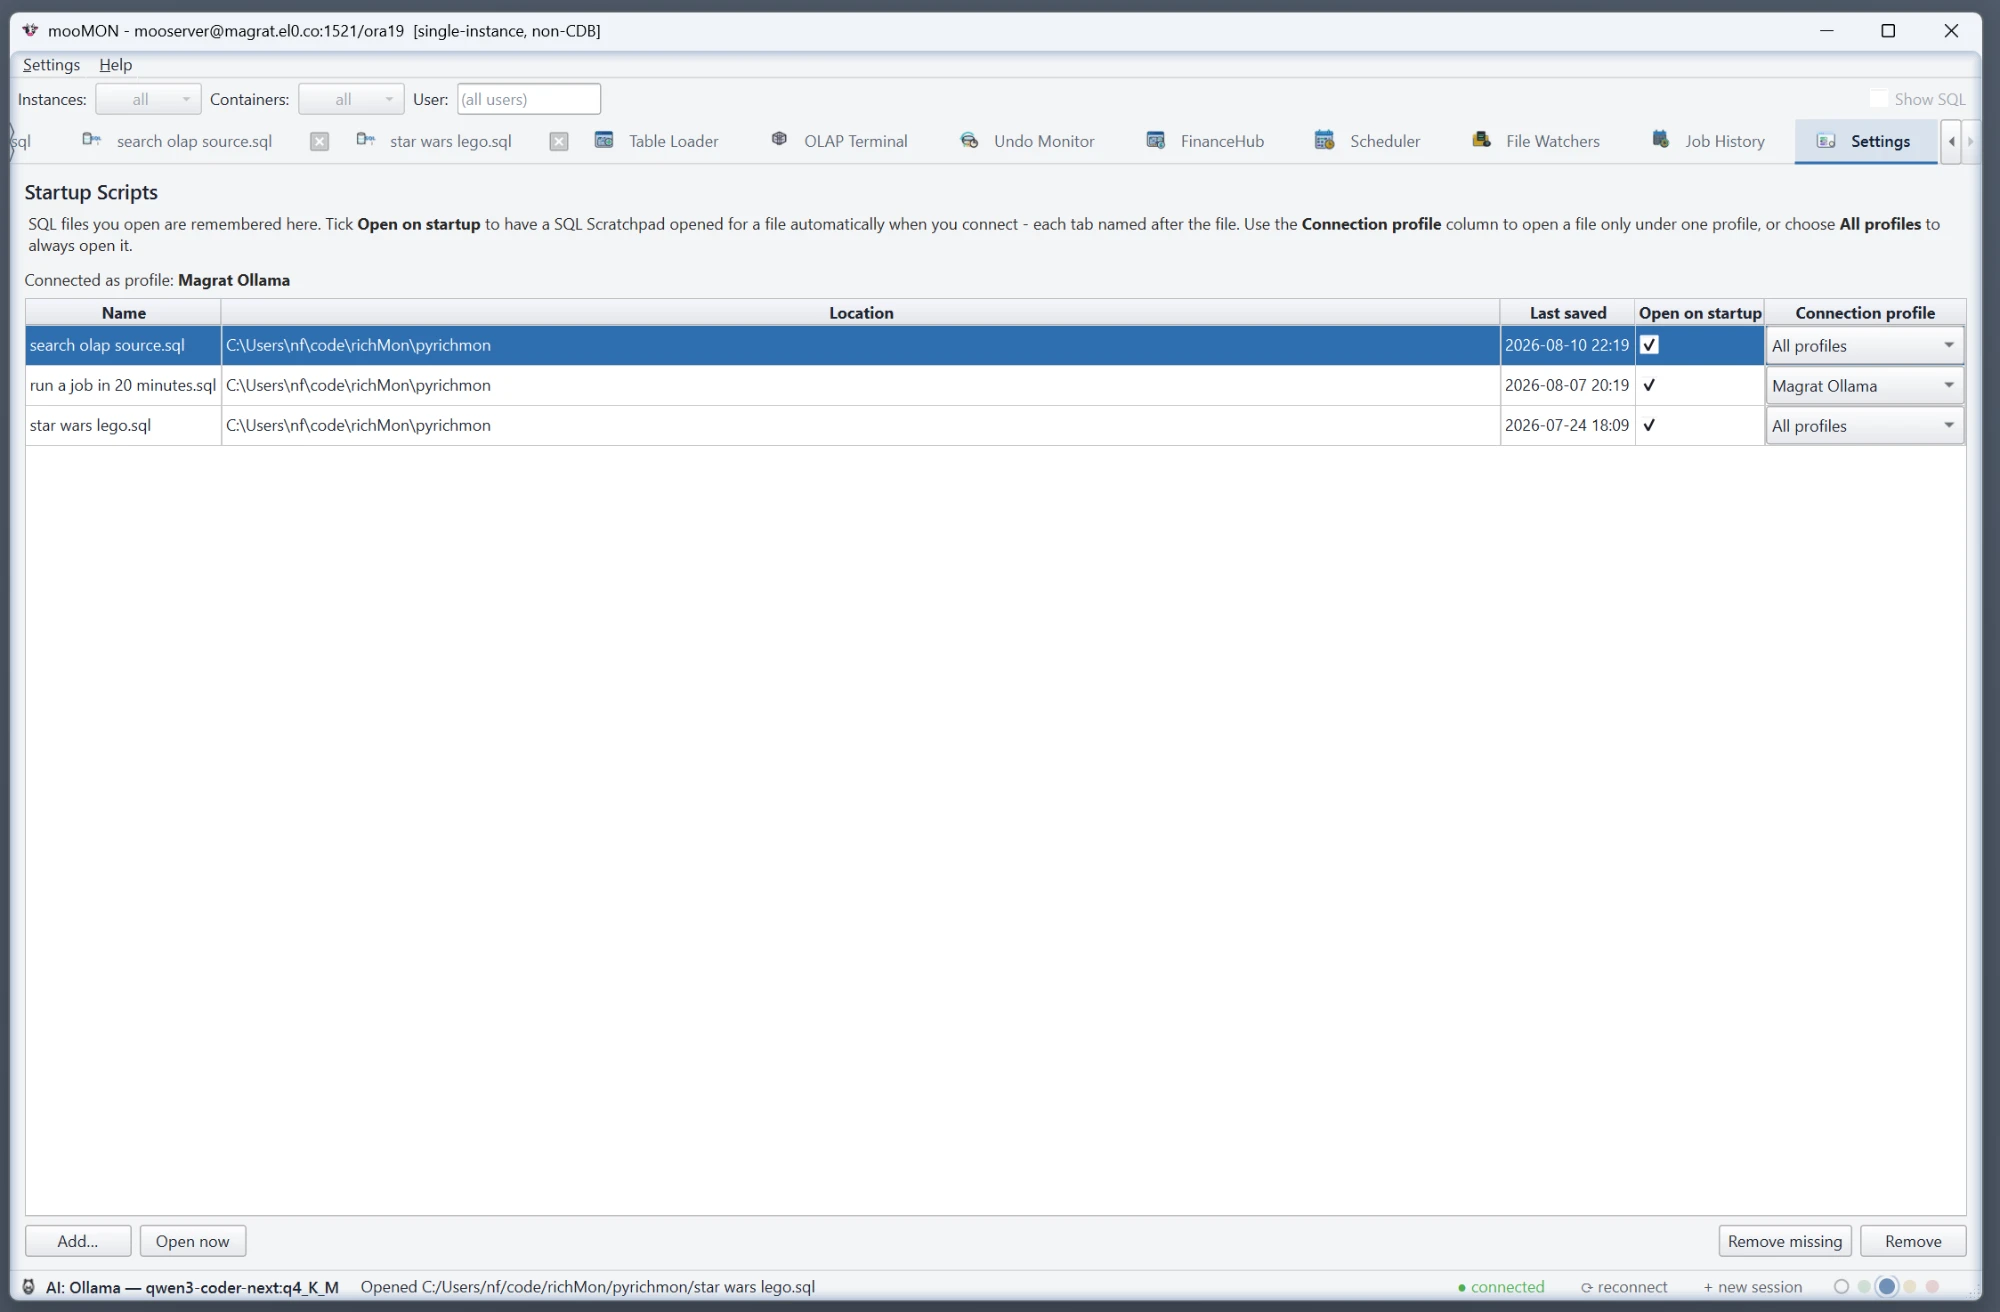The height and width of the screenshot is (1312, 2000).
Task: Click the mooMON app icon in title bar
Action: 30,30
